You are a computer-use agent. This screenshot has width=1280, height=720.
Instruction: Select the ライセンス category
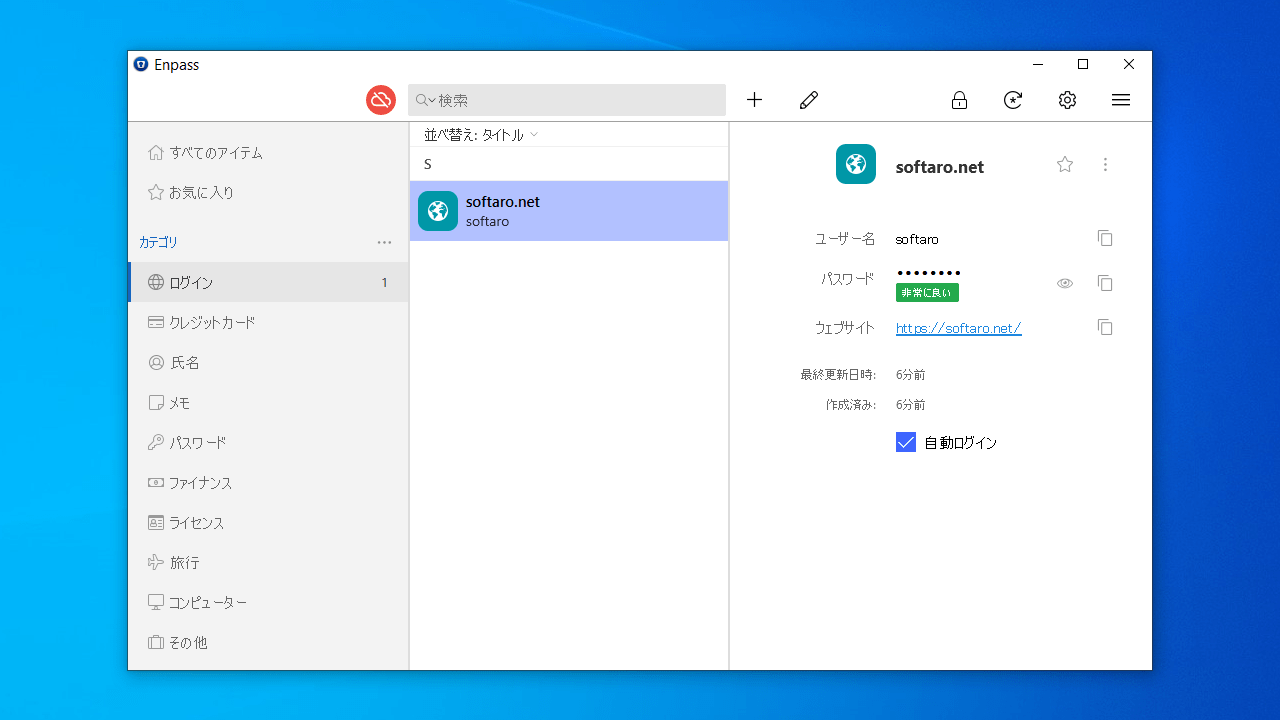(268, 522)
